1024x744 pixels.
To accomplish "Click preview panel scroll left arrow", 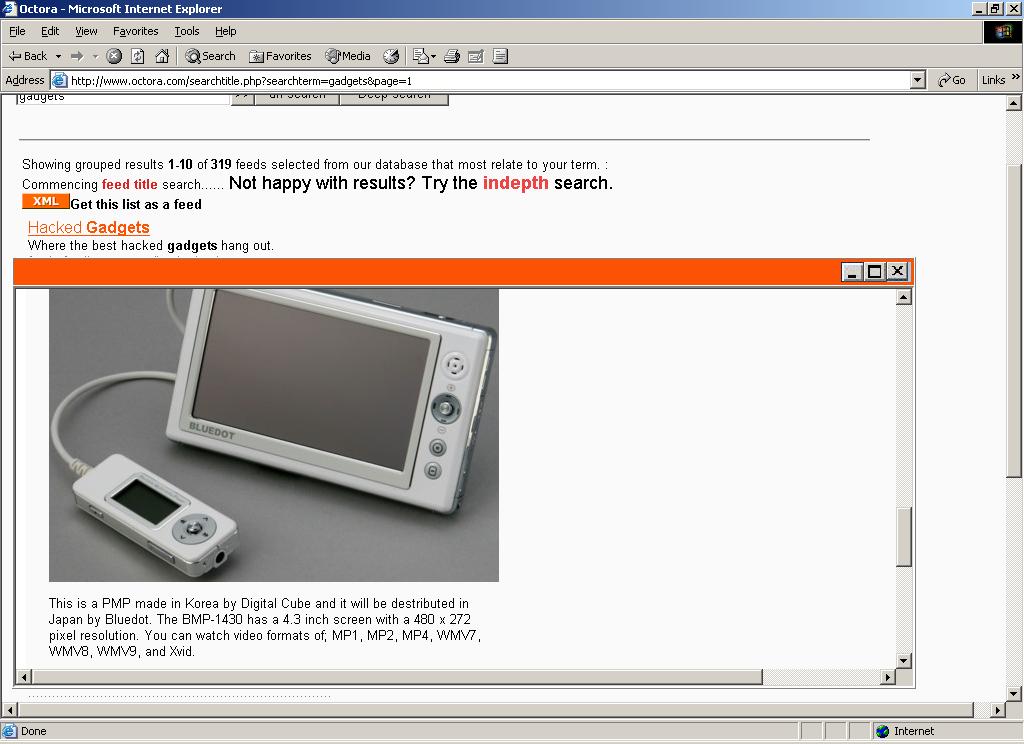I will pyautogui.click(x=24, y=677).
